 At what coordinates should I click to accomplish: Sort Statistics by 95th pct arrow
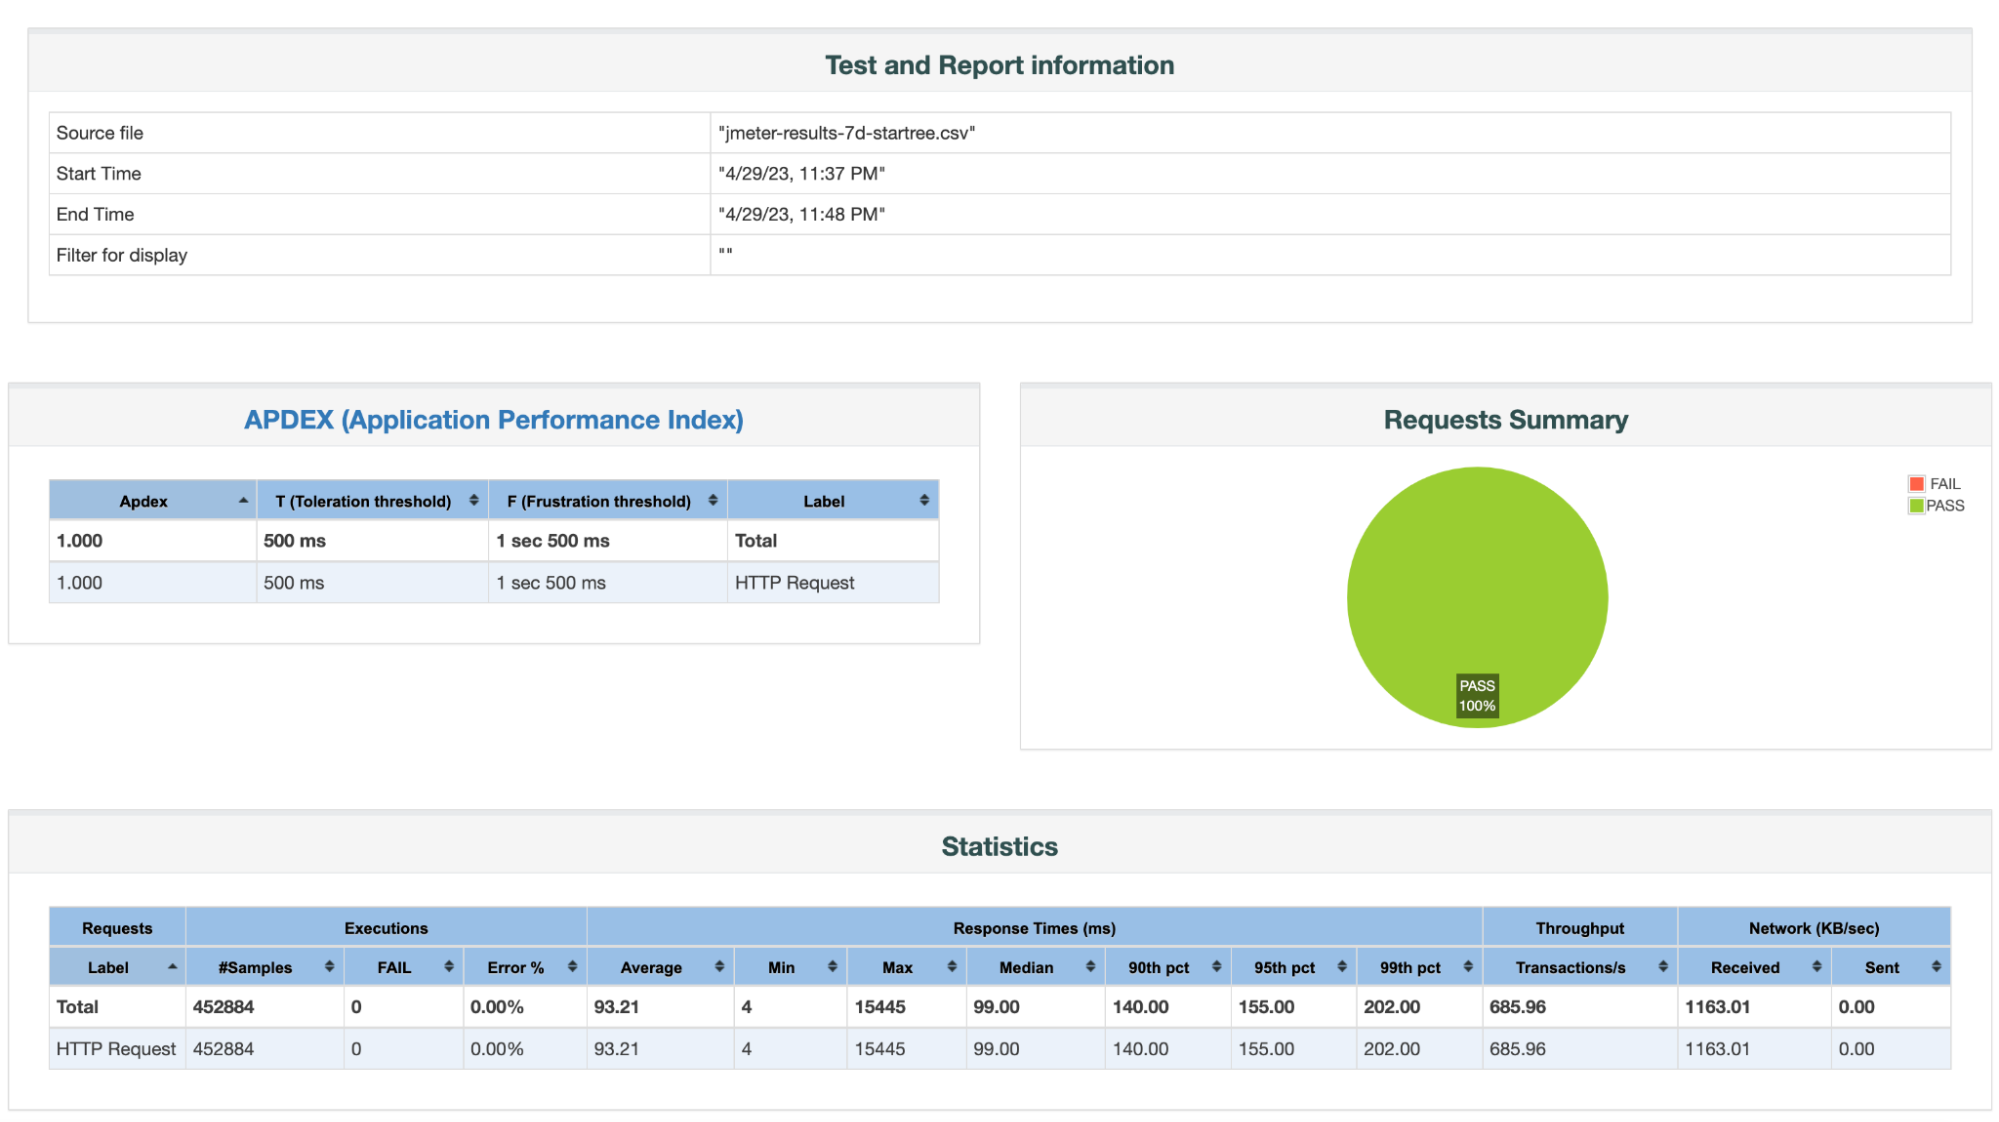point(1342,967)
